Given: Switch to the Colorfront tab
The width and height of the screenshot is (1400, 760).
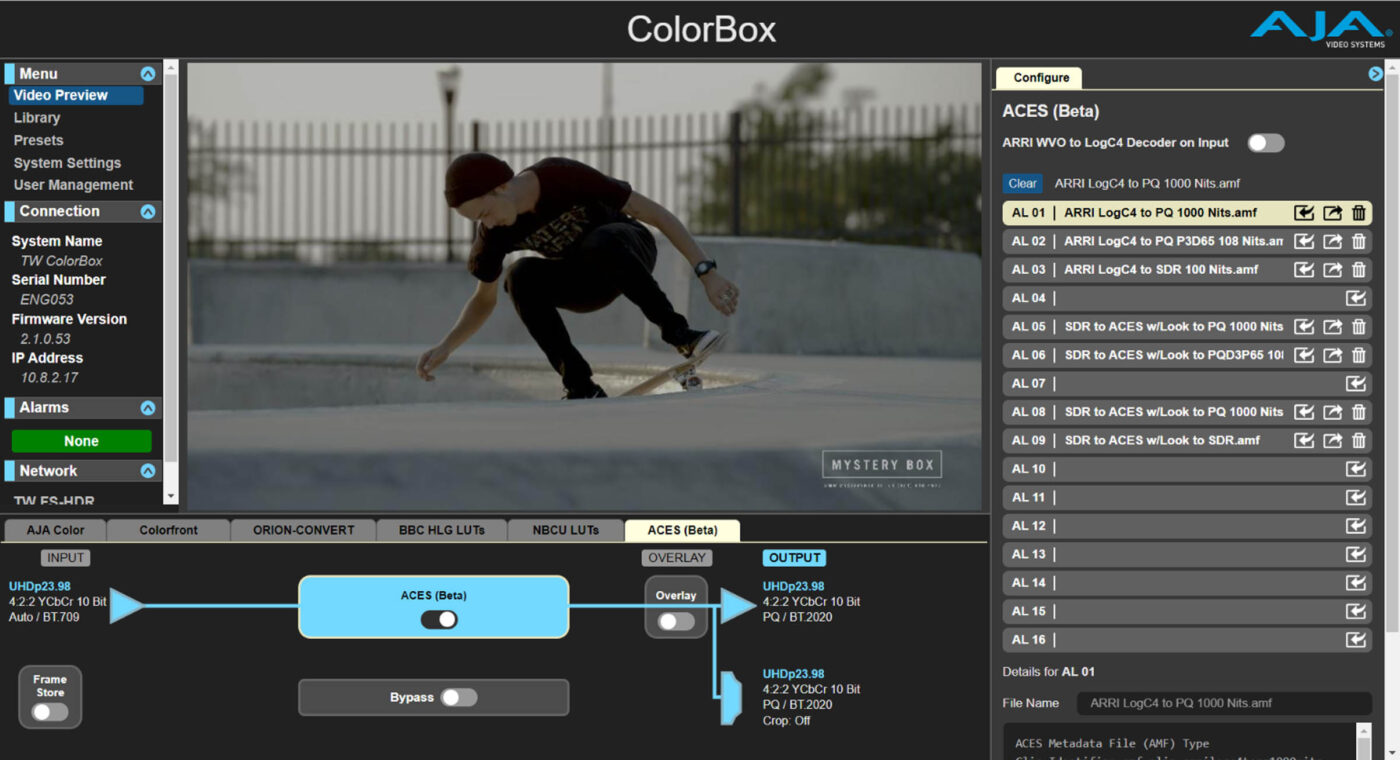Looking at the screenshot, I should click(x=168, y=530).
